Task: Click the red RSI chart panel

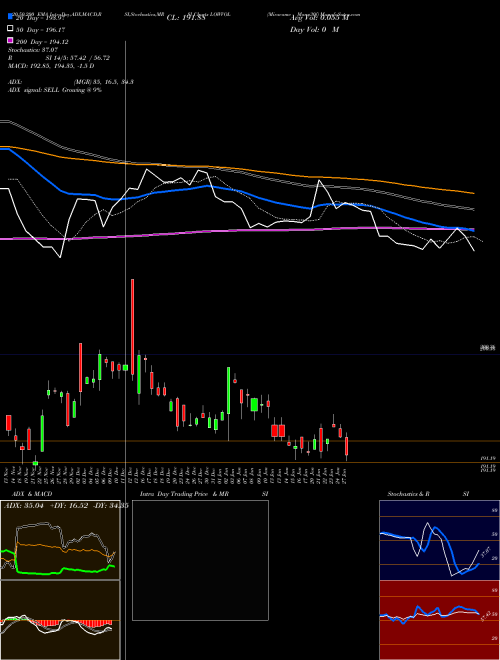Action: [439, 620]
